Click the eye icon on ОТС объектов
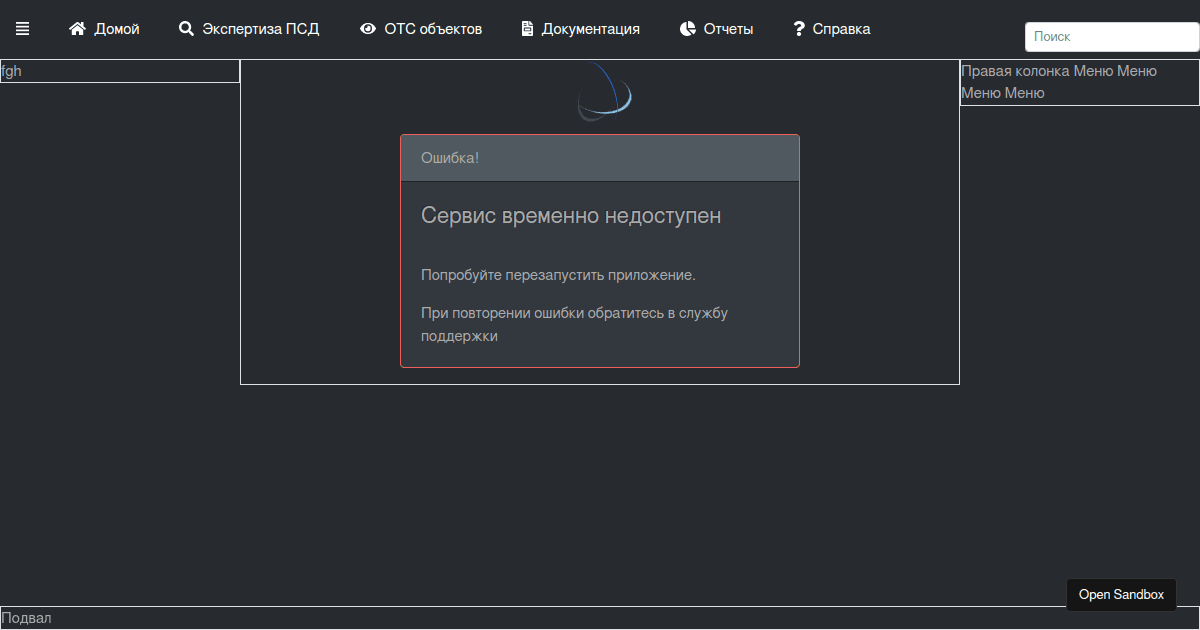The width and height of the screenshot is (1200, 630). point(367,29)
